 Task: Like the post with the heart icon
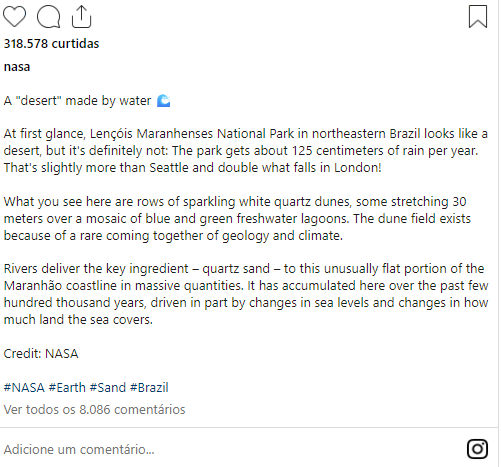(x=14, y=16)
